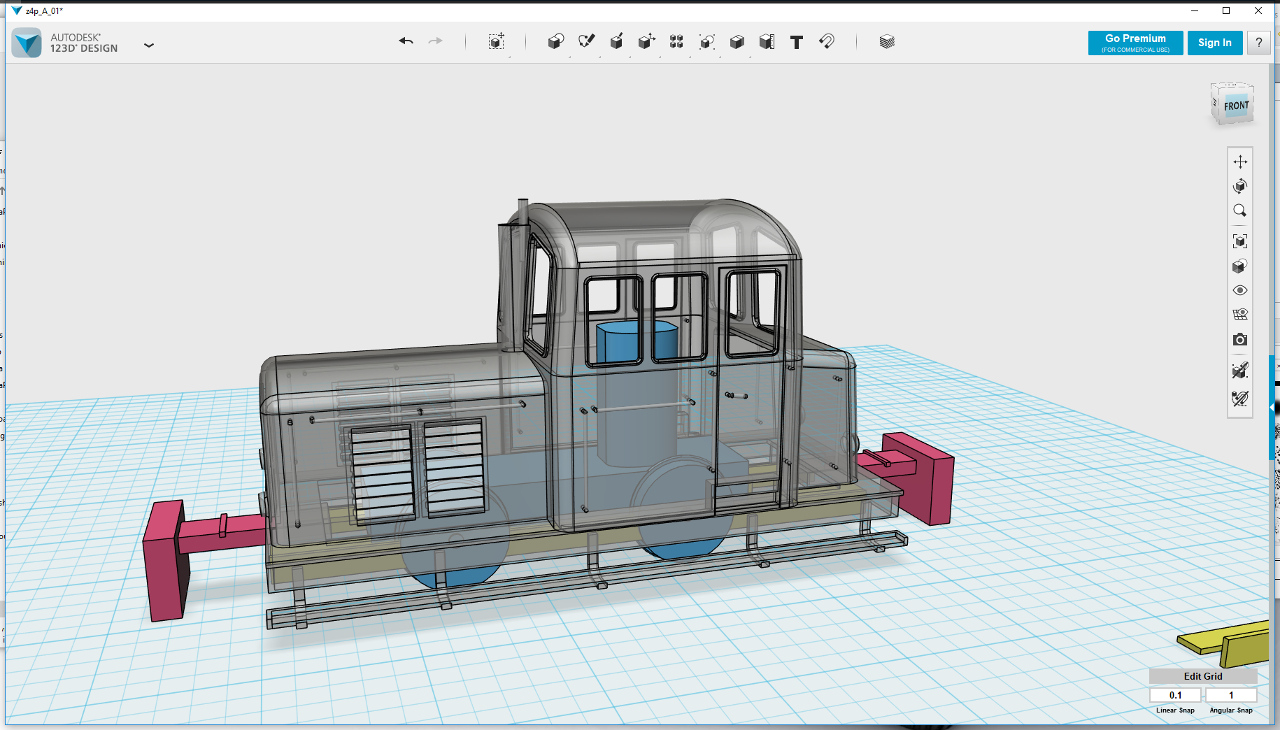Viewport: 1280px width, 730px height.
Task: Open the Construct tool menu
Action: pyautogui.click(x=617, y=42)
